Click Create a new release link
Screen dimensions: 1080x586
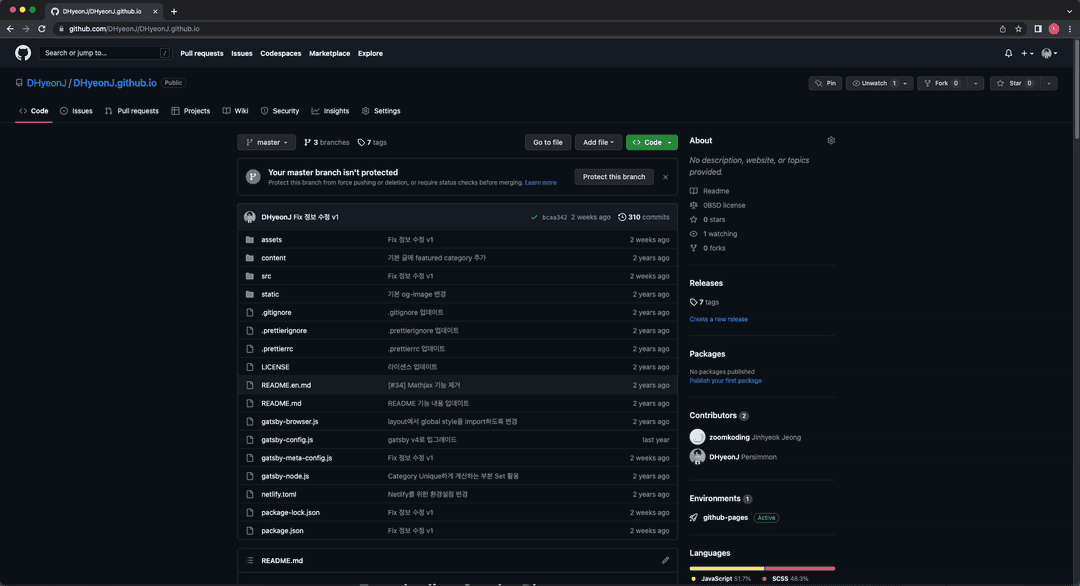718,320
